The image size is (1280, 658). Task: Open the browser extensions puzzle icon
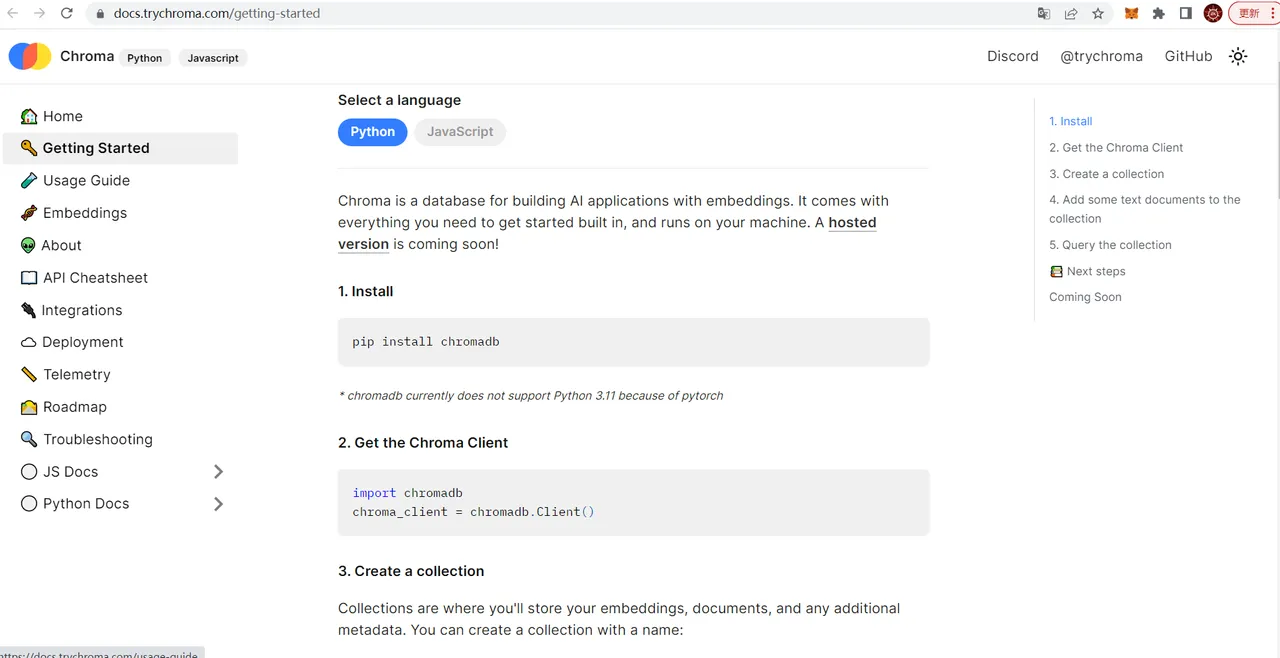tap(1158, 13)
